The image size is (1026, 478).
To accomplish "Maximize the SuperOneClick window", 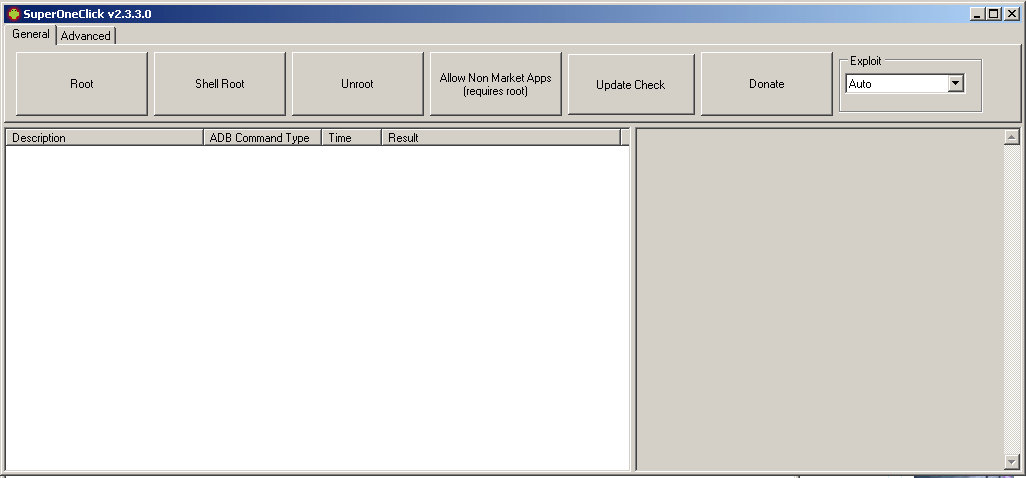I will coord(994,14).
